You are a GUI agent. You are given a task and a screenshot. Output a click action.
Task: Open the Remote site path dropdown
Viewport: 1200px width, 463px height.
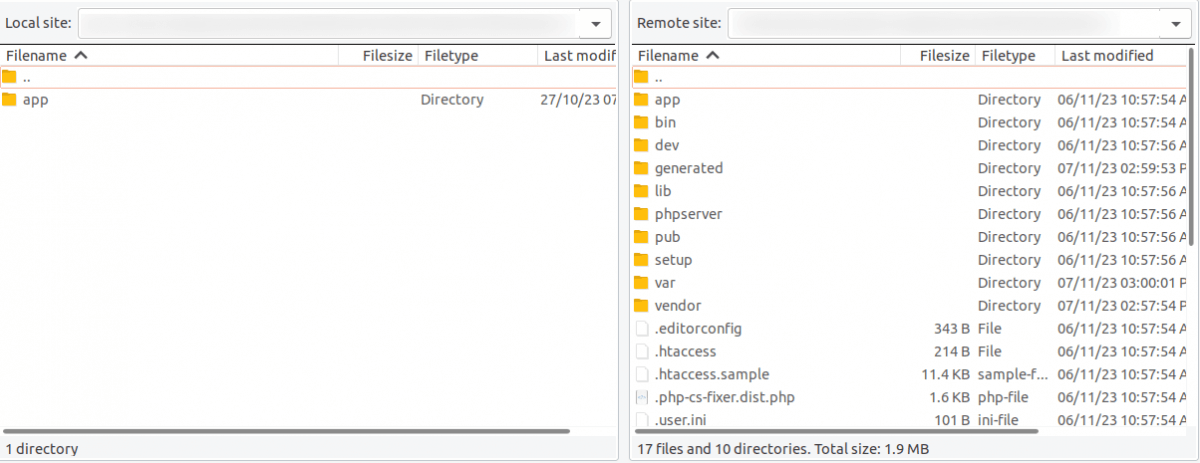(x=1174, y=23)
